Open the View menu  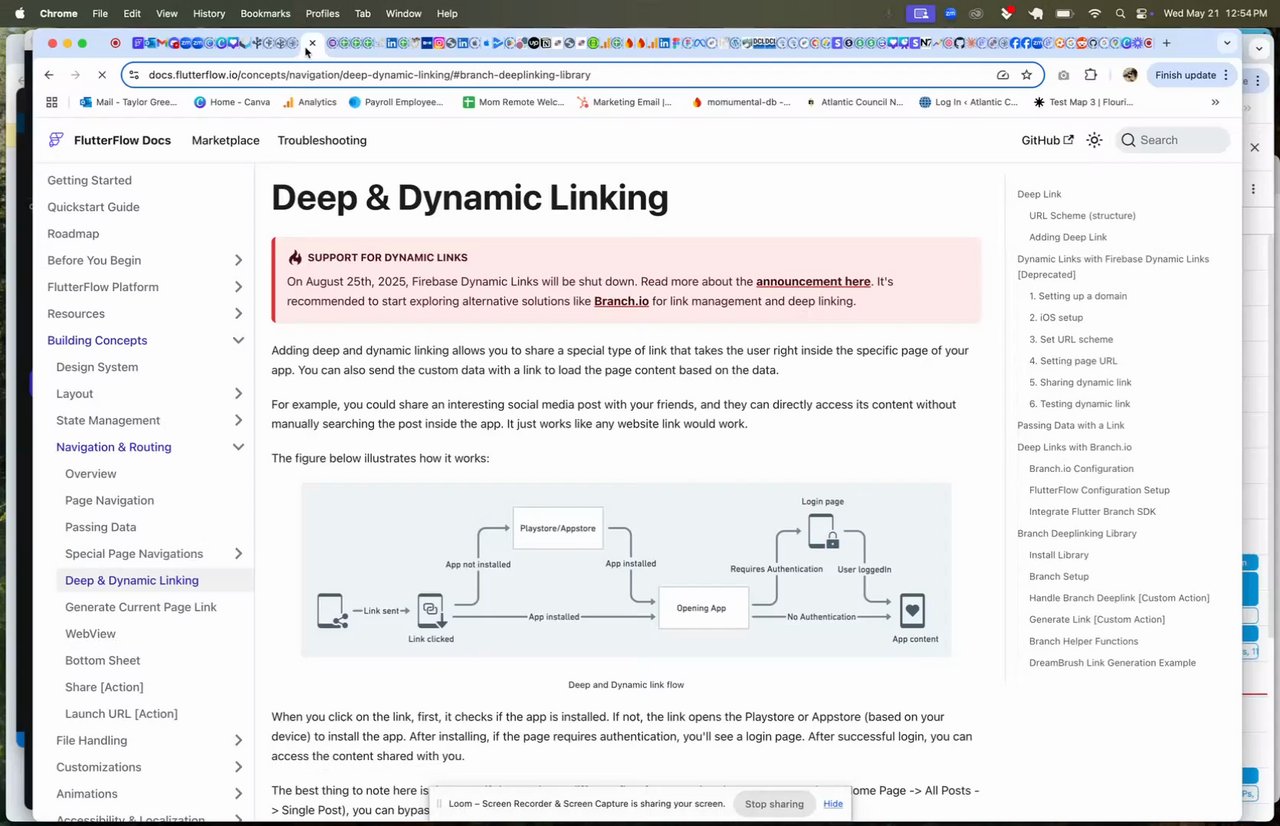tap(167, 14)
